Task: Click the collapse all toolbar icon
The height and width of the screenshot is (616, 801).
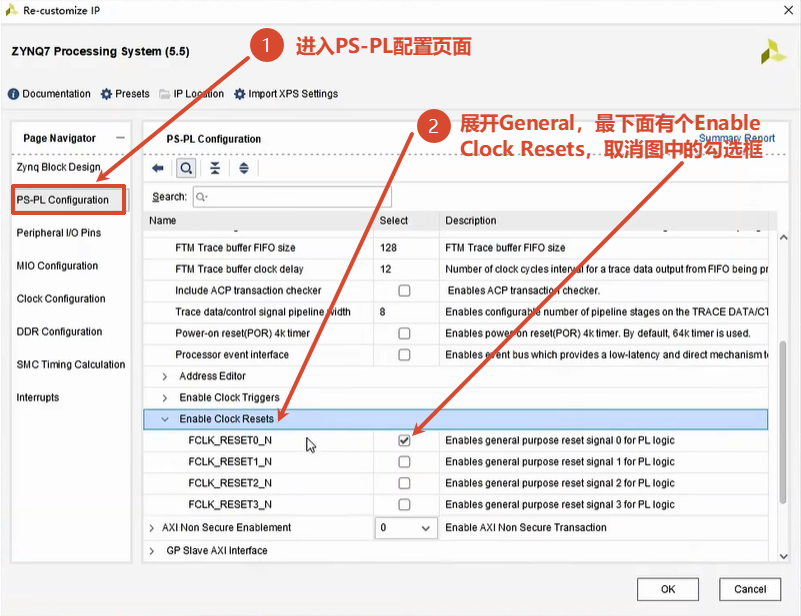Action: pos(215,168)
